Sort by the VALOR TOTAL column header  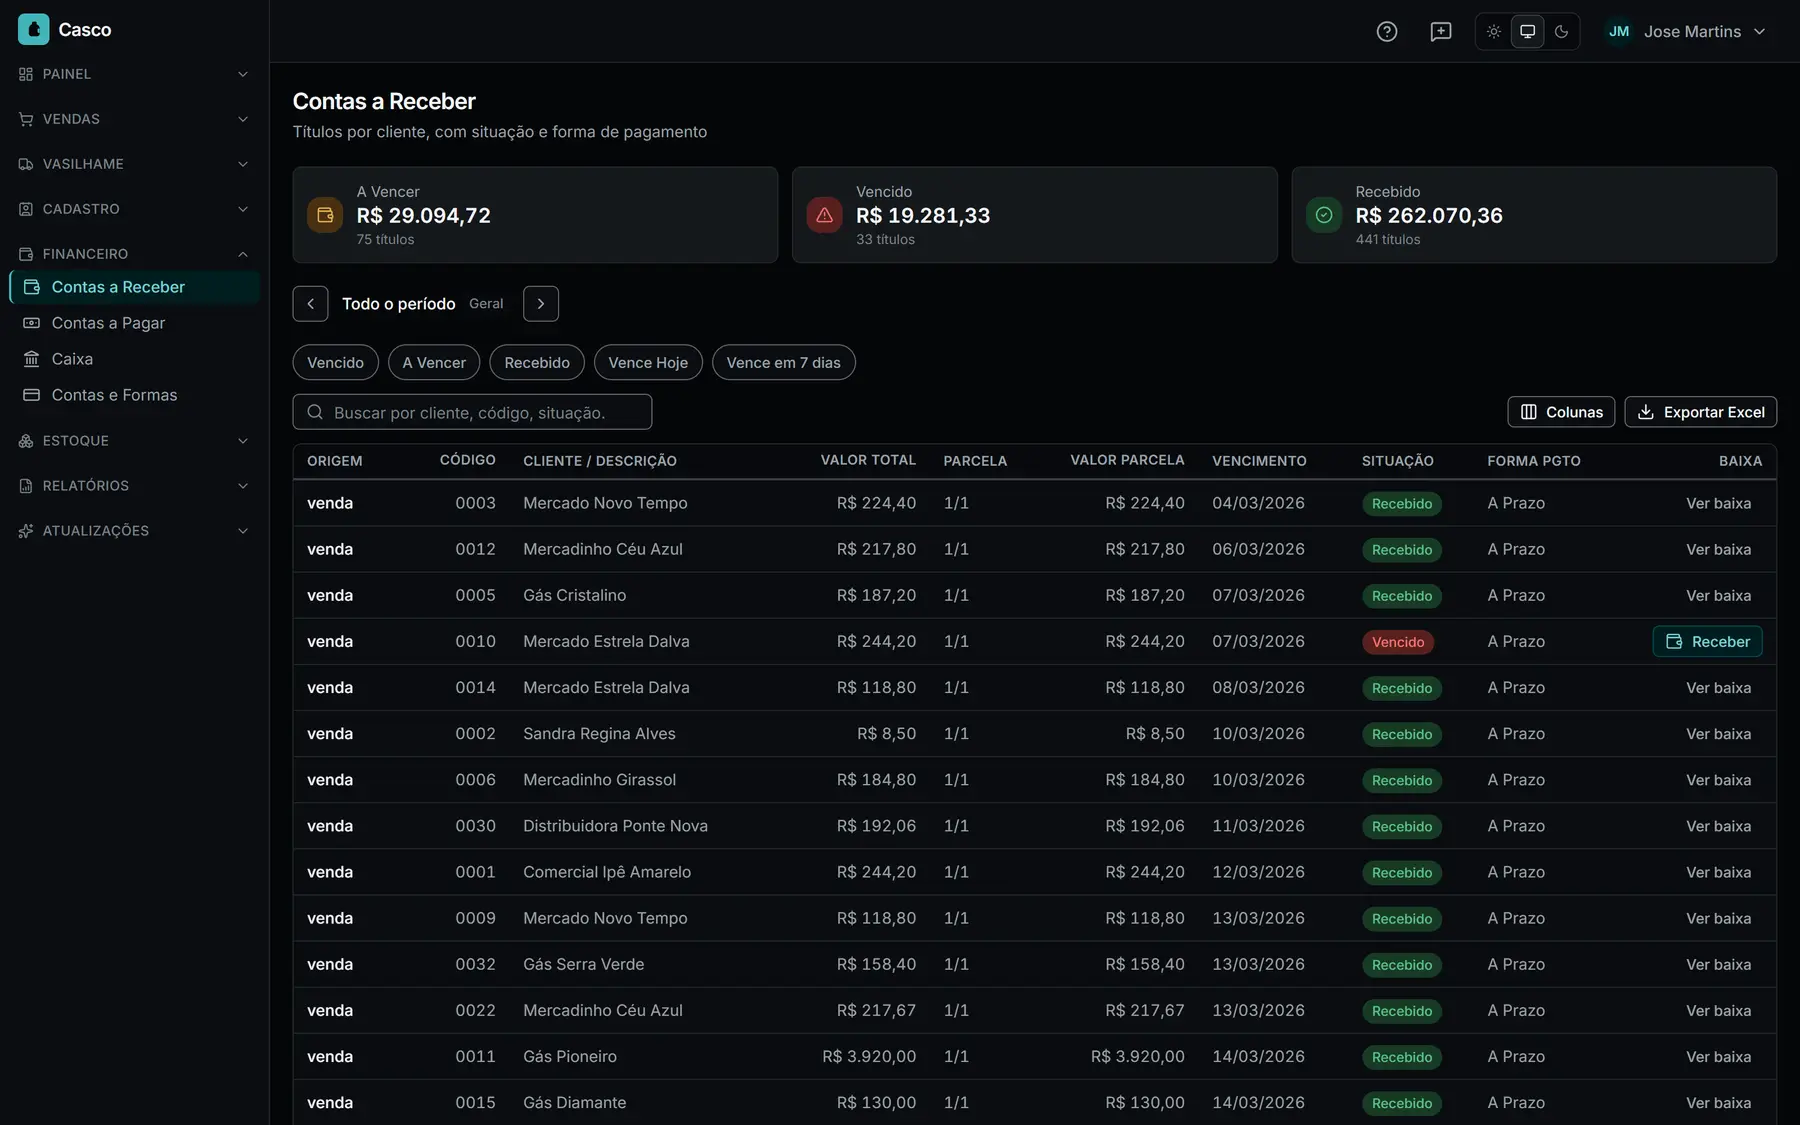coord(868,460)
